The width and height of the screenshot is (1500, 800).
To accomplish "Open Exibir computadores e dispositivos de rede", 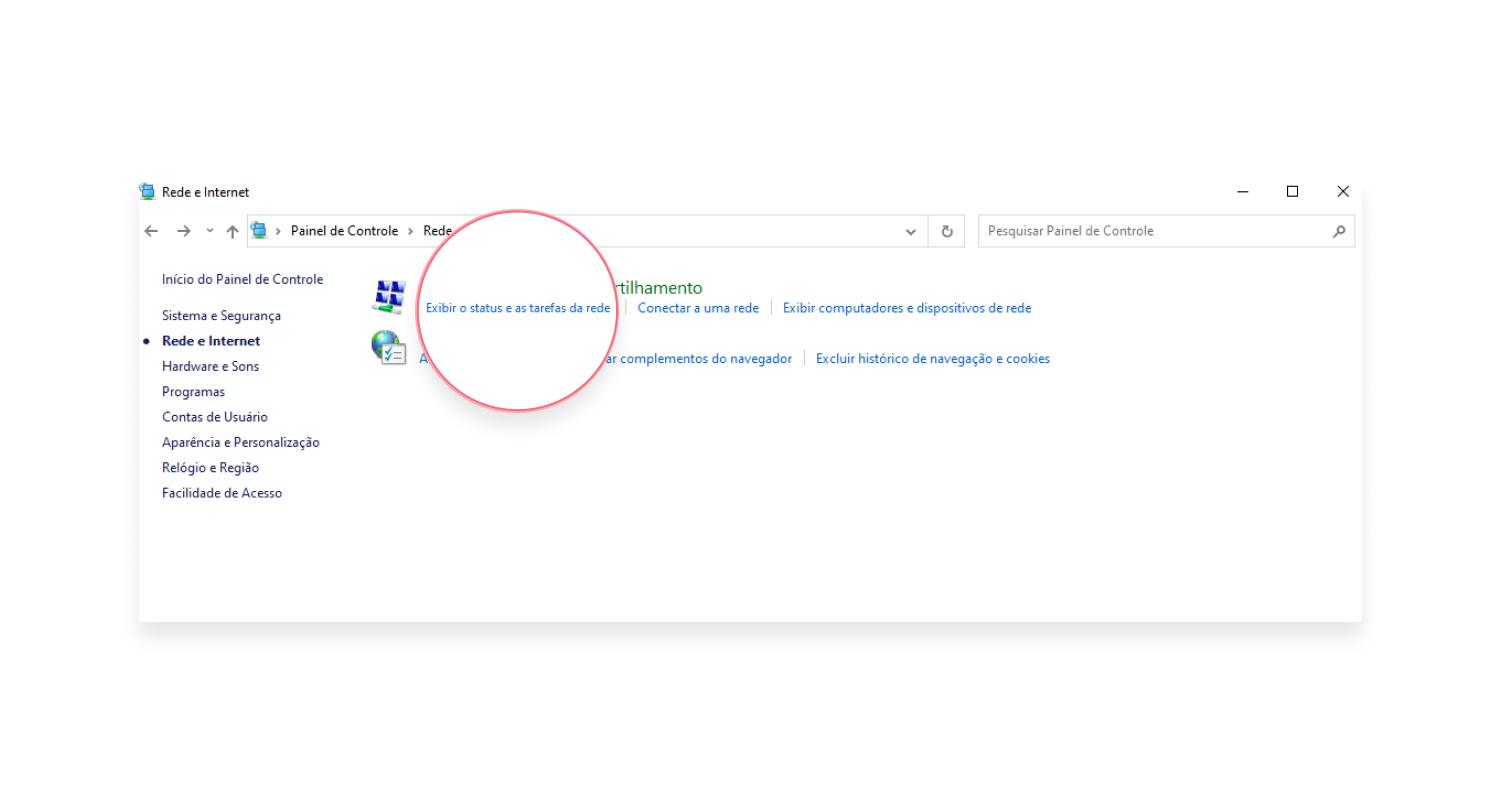I will pyautogui.click(x=907, y=308).
